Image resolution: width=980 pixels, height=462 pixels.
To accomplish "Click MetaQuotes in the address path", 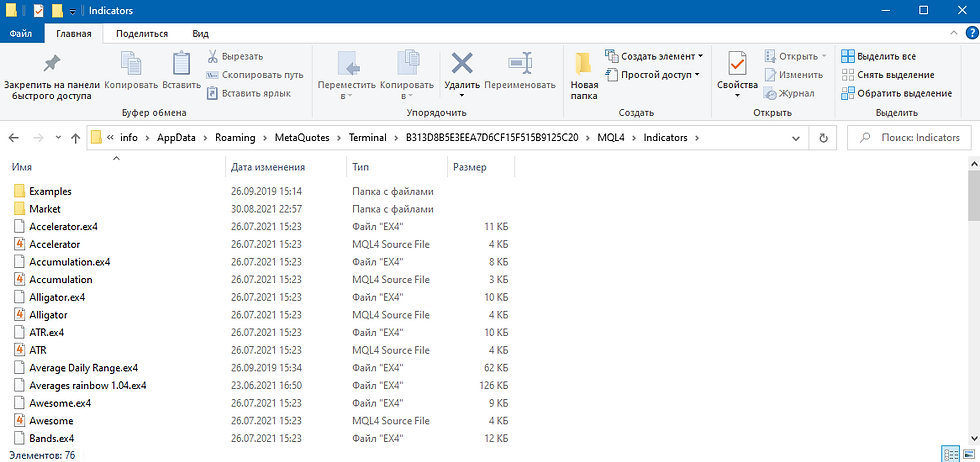I will (x=303, y=138).
